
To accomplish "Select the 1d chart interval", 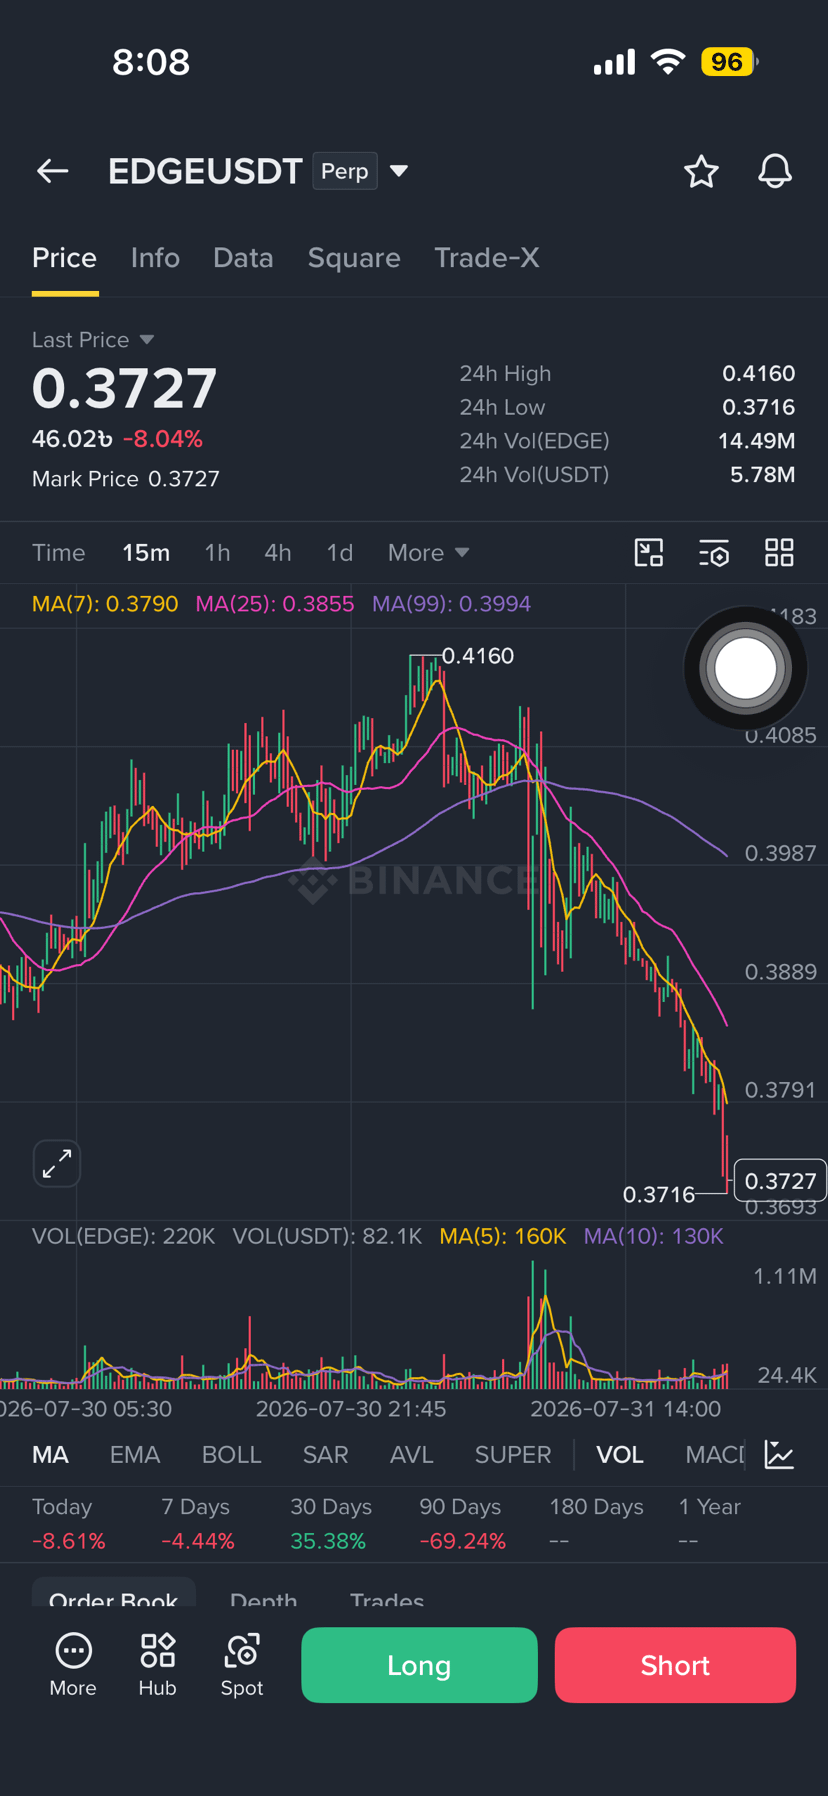I will click(x=340, y=553).
